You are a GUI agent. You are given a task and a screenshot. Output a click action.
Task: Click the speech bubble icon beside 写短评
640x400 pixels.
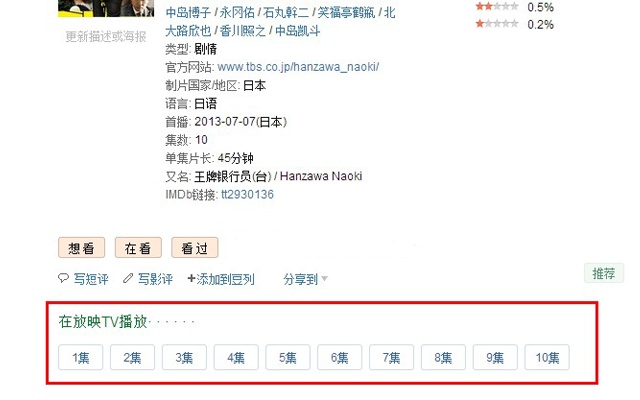click(x=63, y=278)
